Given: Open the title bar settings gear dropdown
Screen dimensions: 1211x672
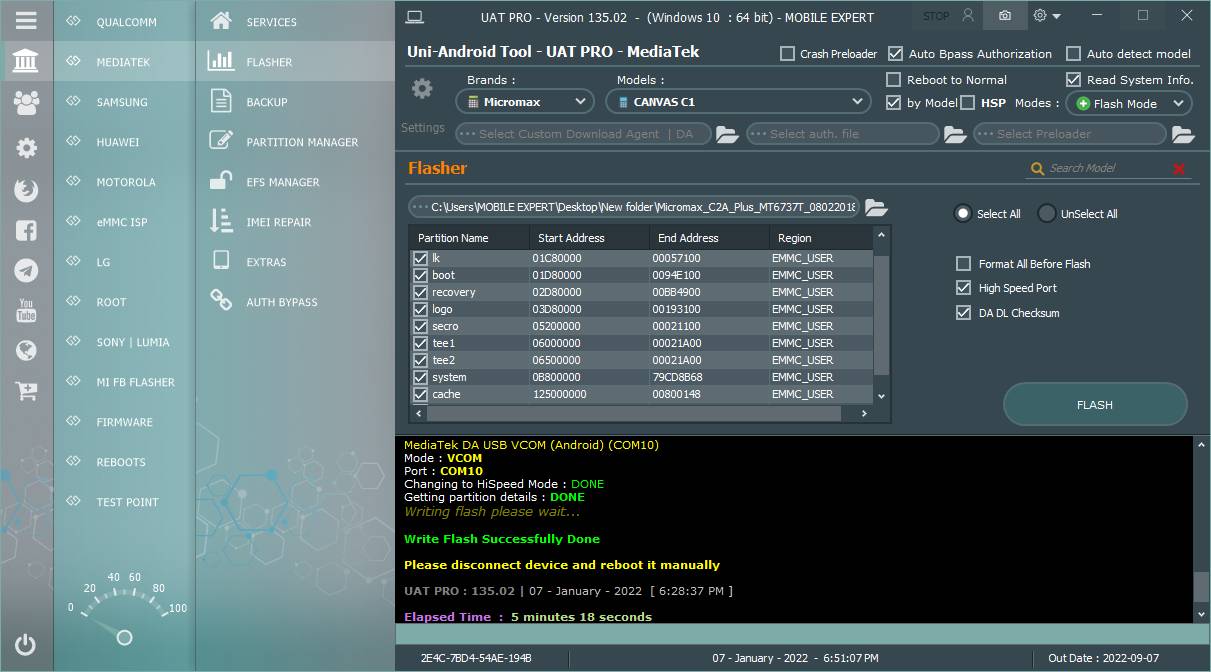Looking at the screenshot, I should 1047,16.
